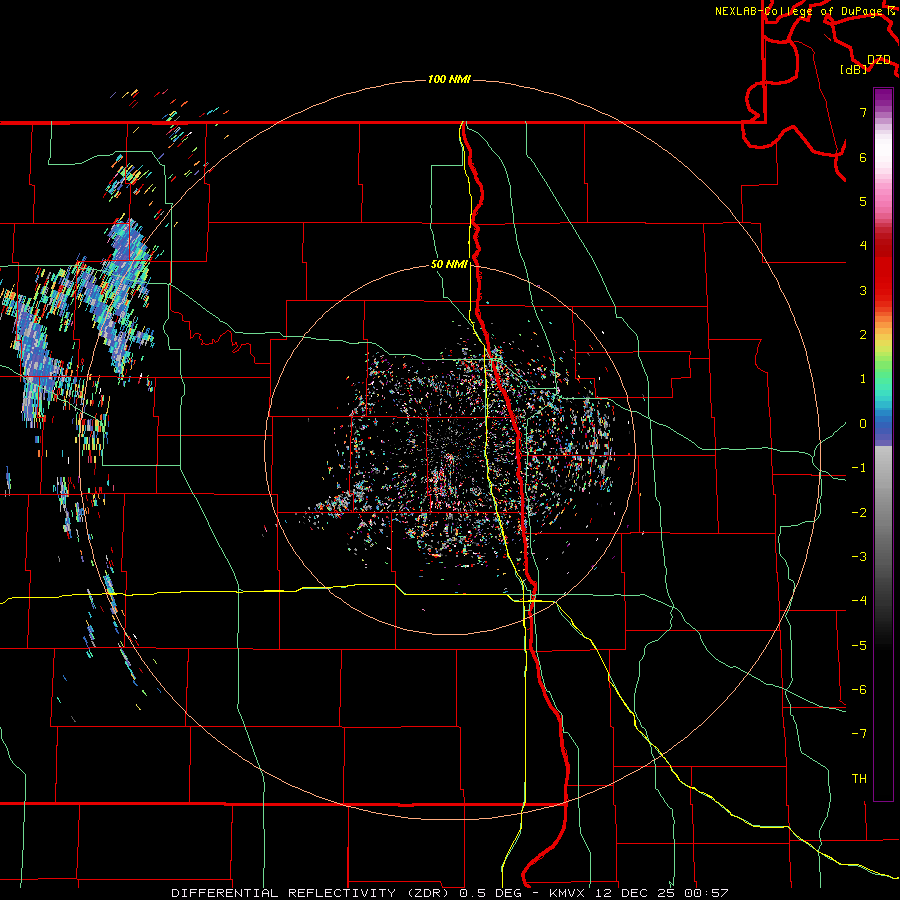Click the -2 tick label on color scale
The height and width of the screenshot is (900, 900).
pos(859,513)
